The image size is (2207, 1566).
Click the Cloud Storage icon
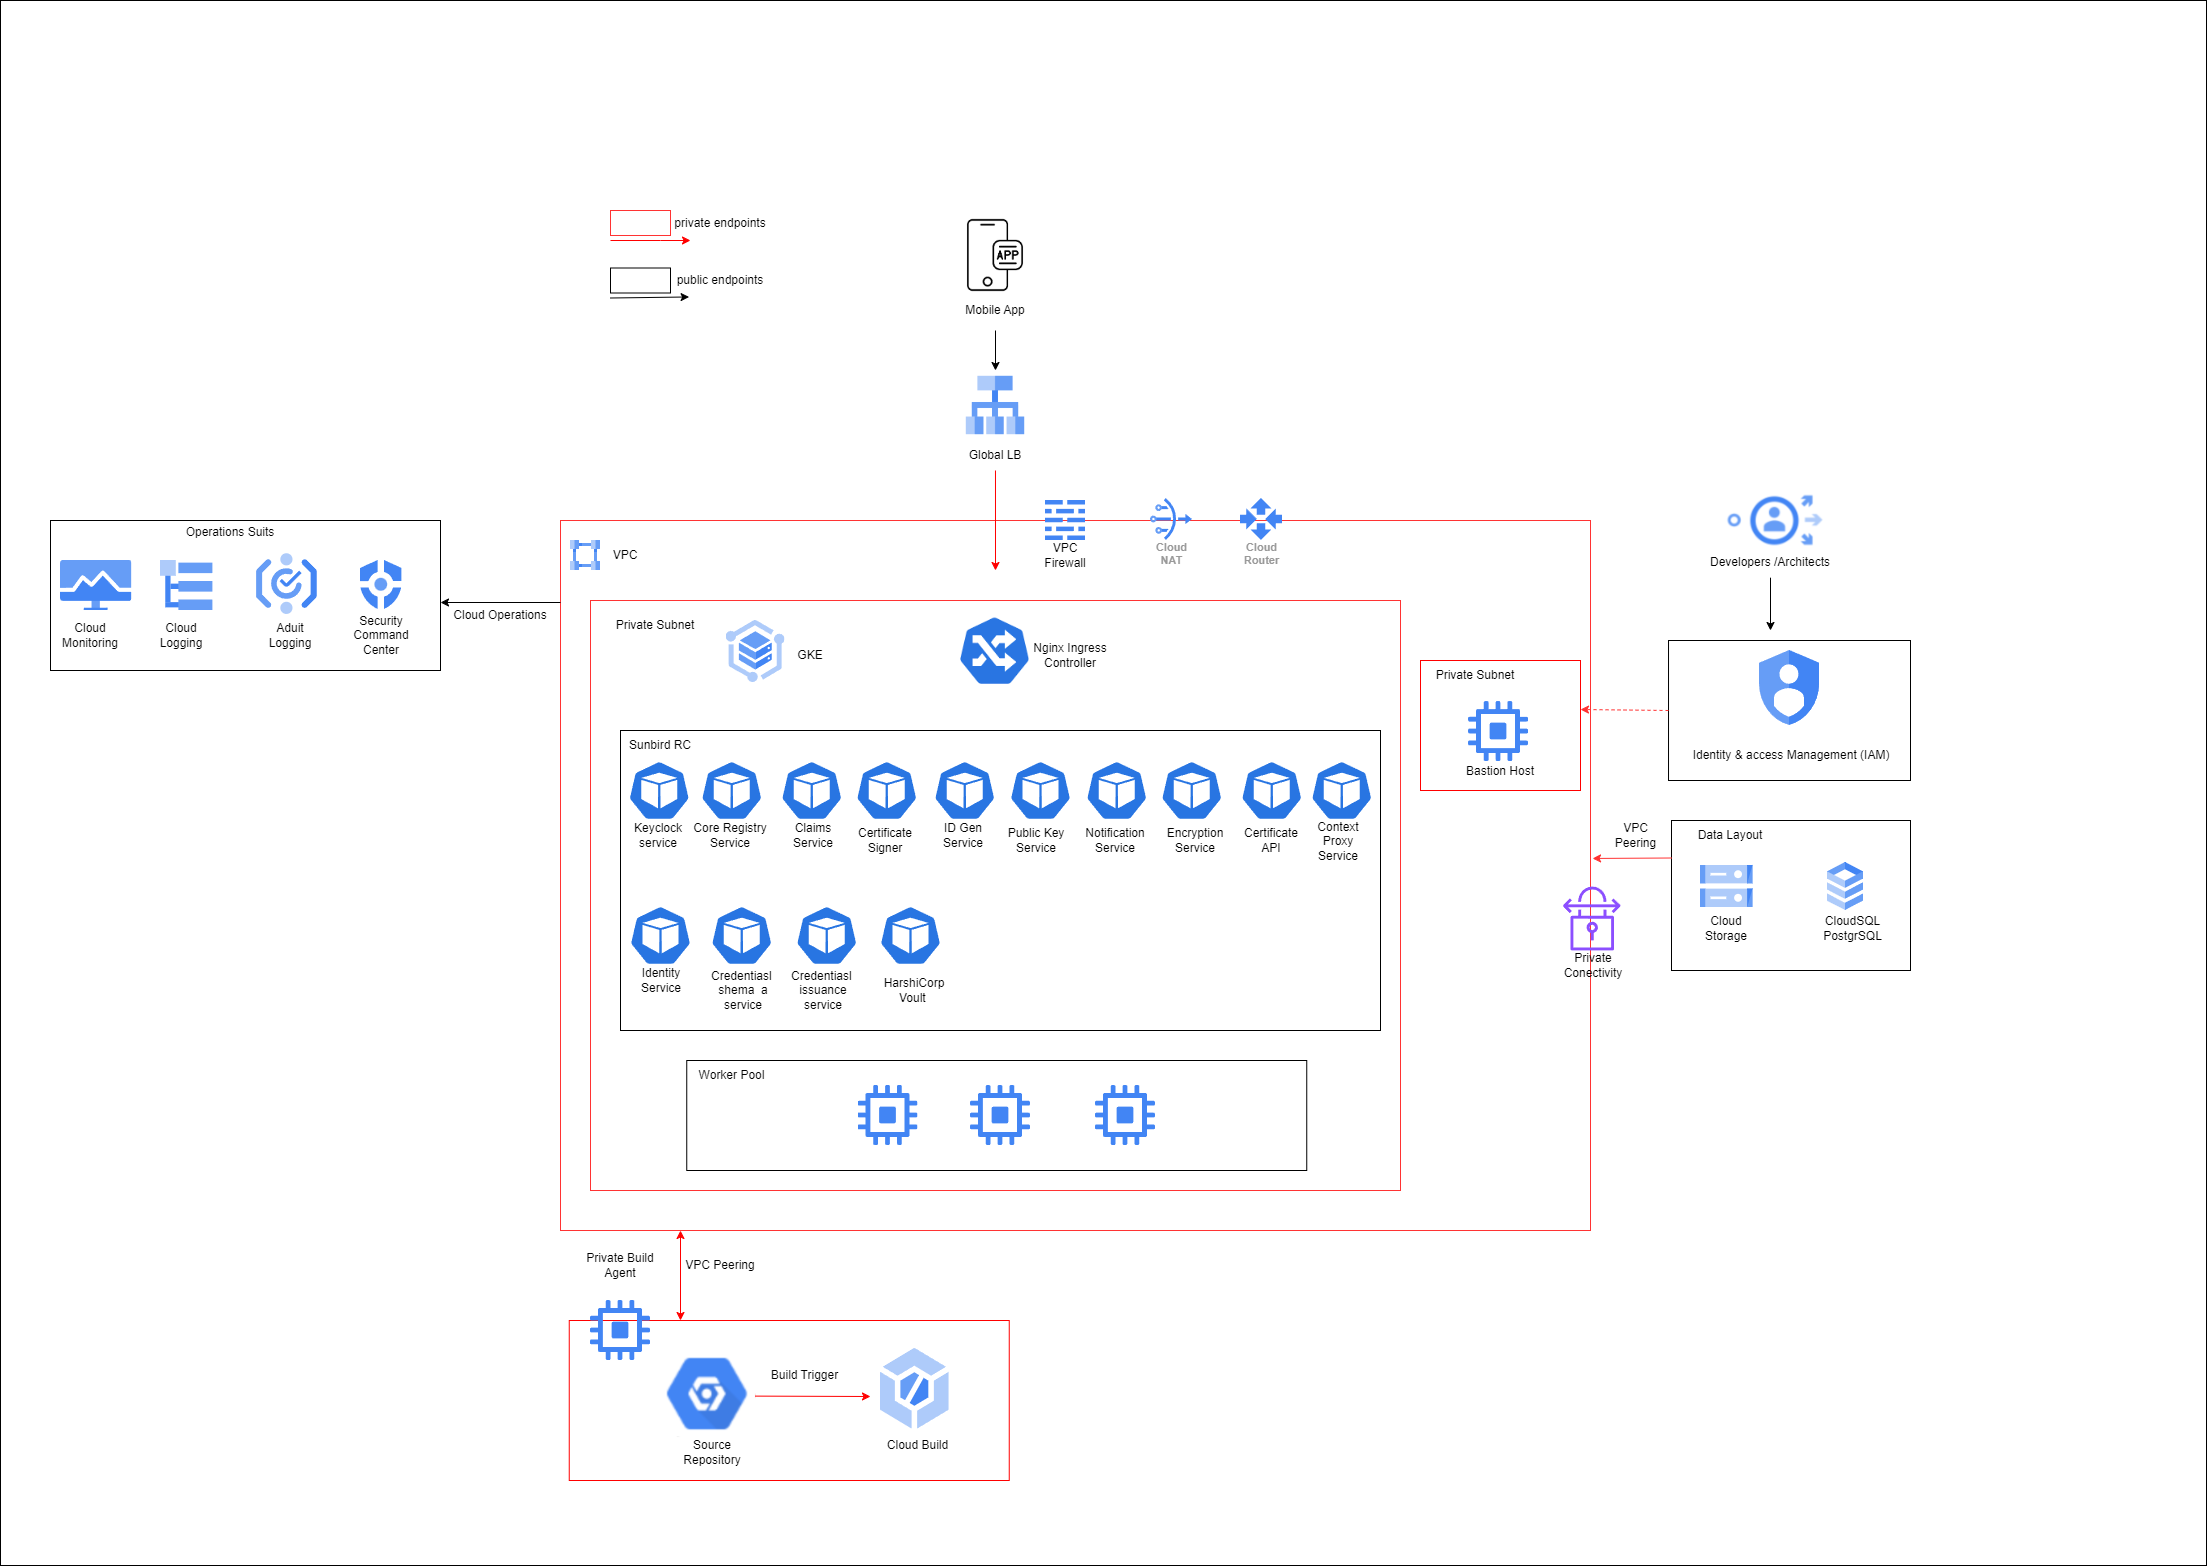click(x=1725, y=886)
